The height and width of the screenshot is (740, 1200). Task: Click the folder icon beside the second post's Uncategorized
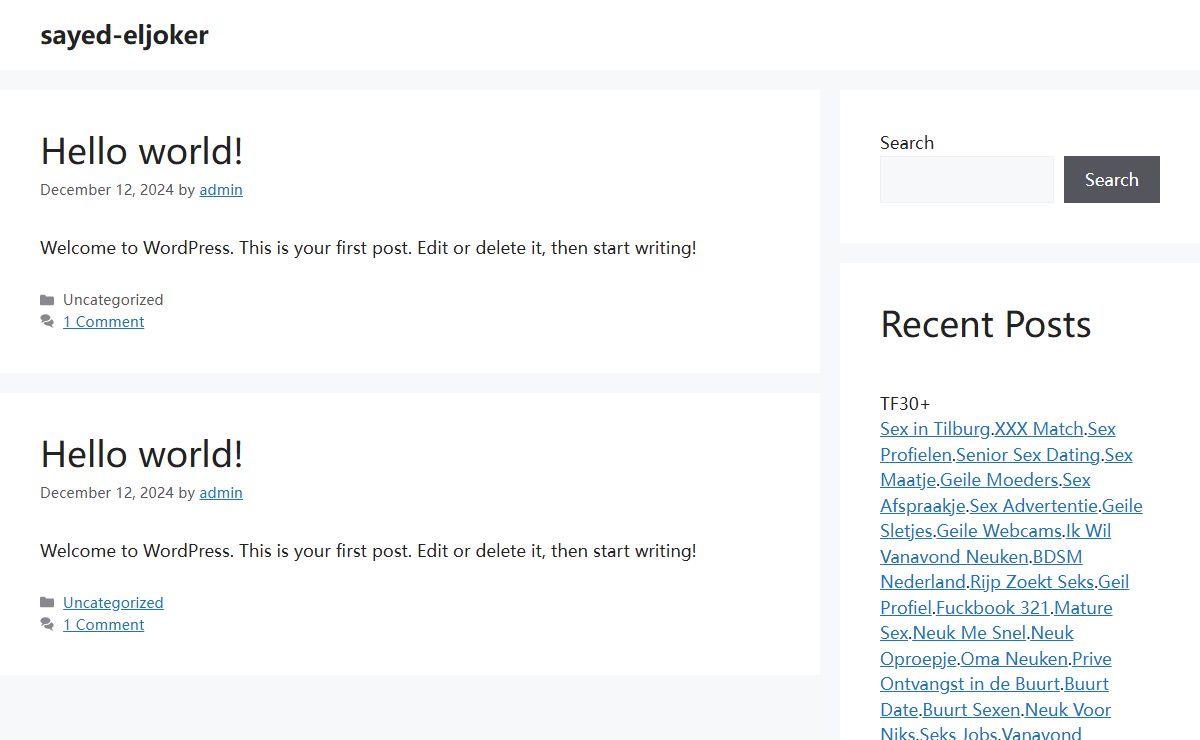(x=47, y=603)
